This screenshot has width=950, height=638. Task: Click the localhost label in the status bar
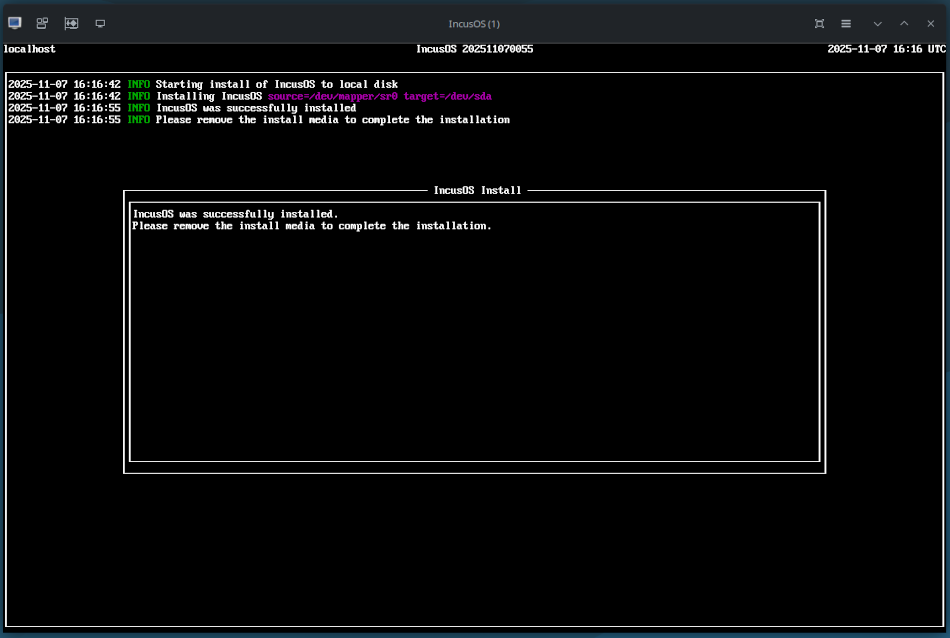(x=29, y=49)
